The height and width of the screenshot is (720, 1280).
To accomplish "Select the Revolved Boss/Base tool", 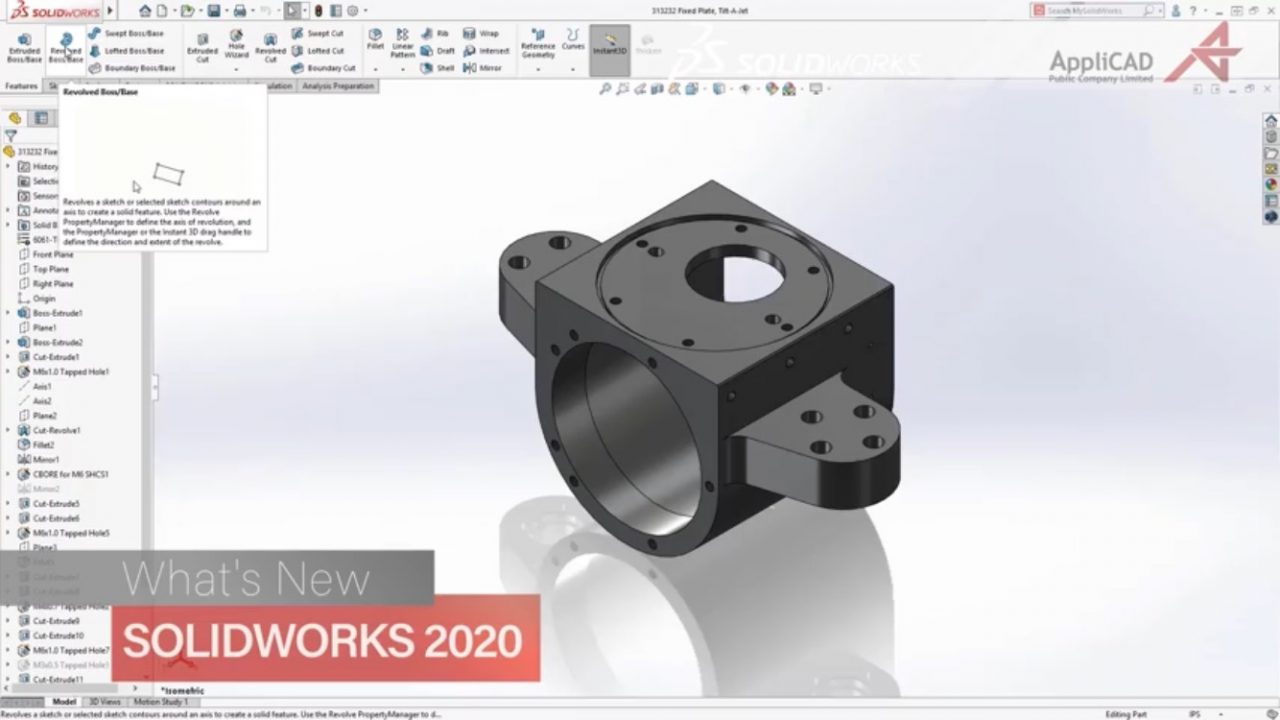I will tap(66, 47).
